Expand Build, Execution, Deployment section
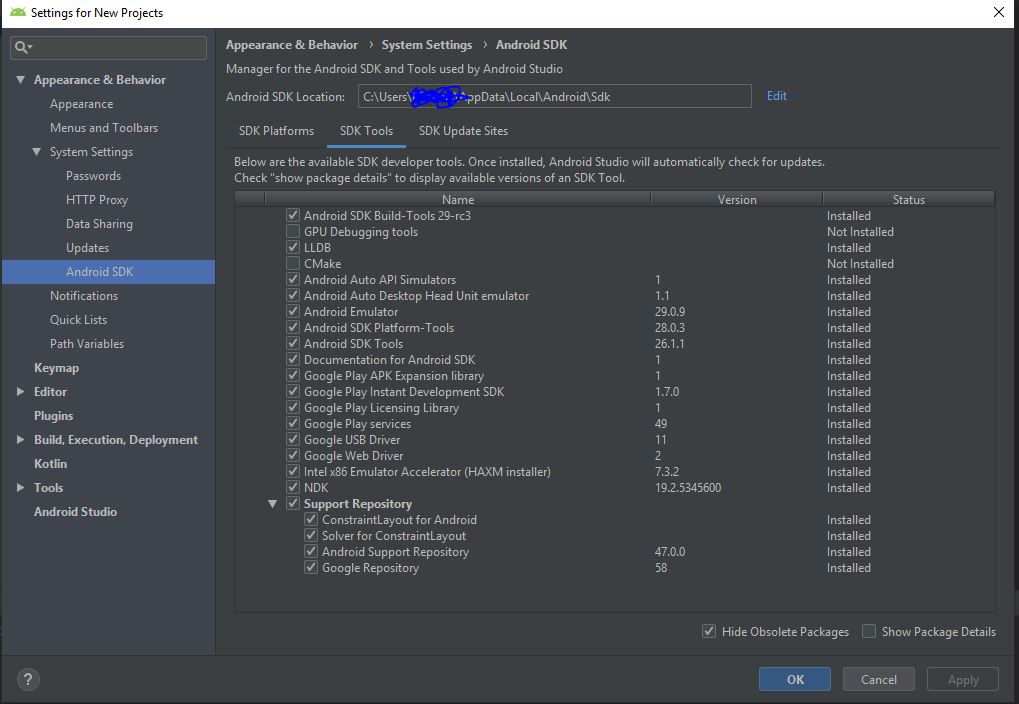 click(x=20, y=440)
